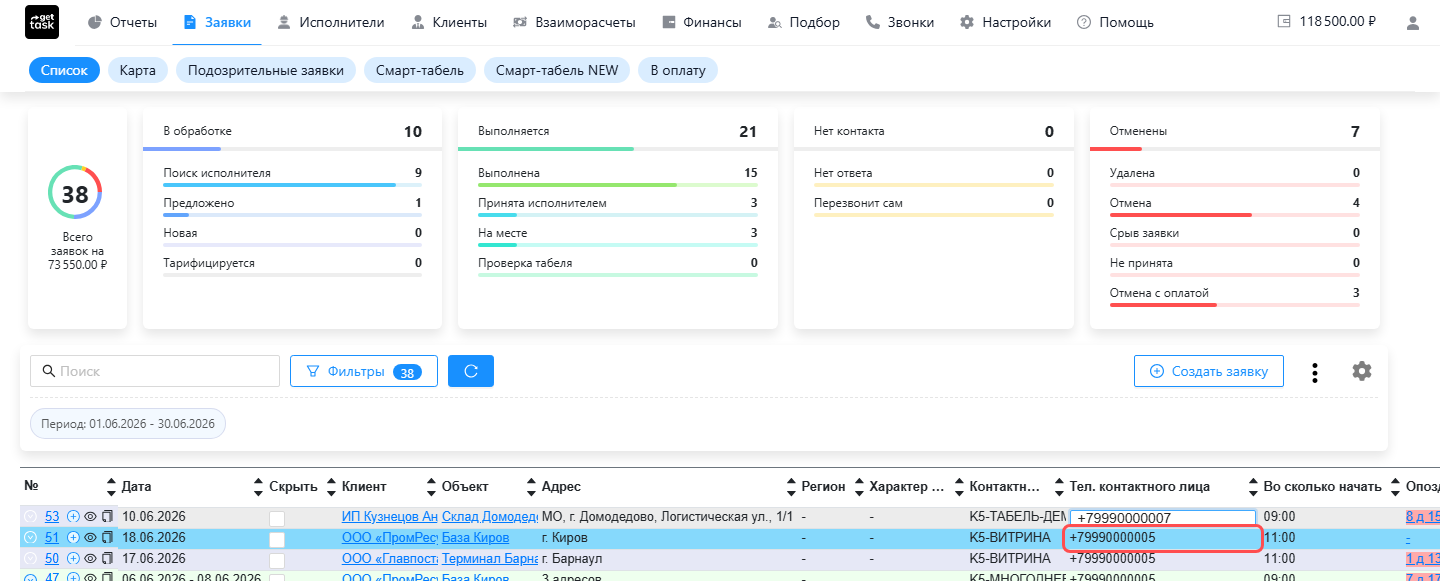1440x581 pixels.
Task: Check the Скрыть box for request 51
Action: 277,539
